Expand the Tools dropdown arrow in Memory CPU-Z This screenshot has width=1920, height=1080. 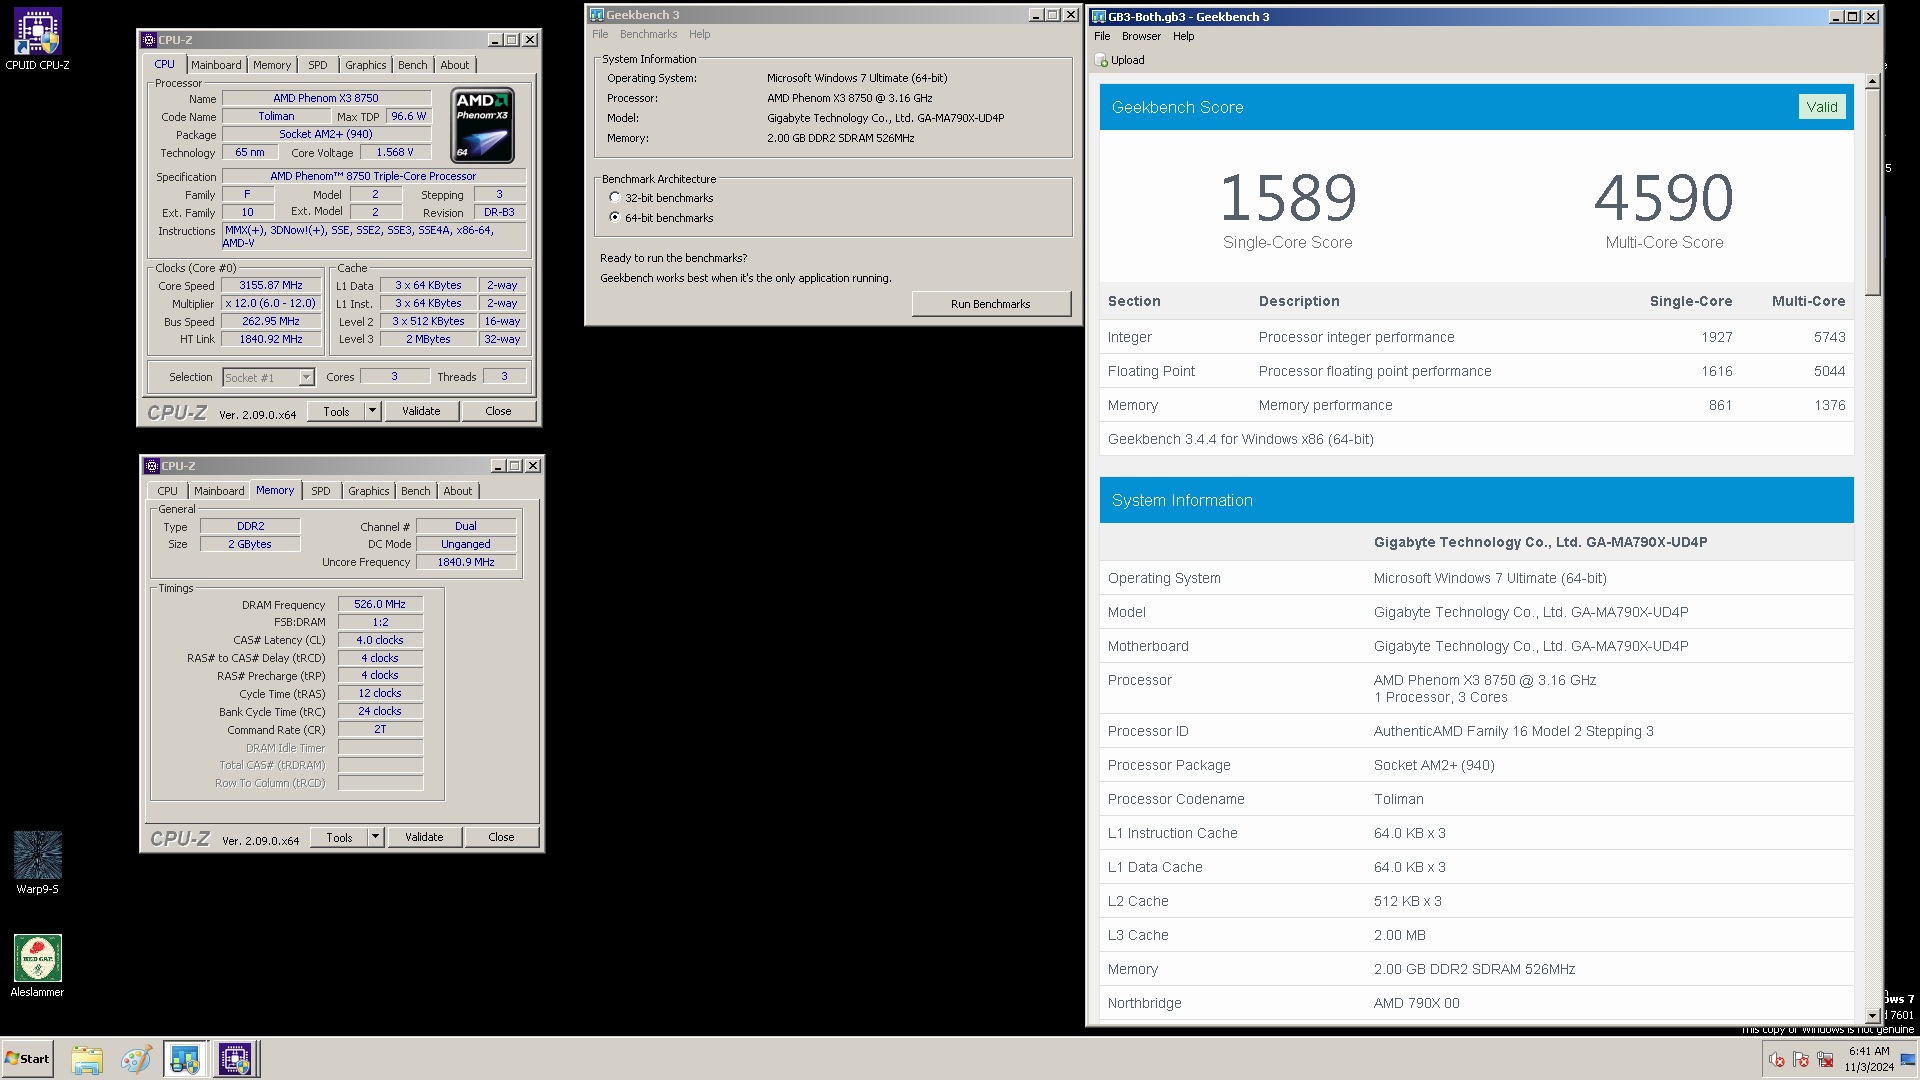click(375, 837)
